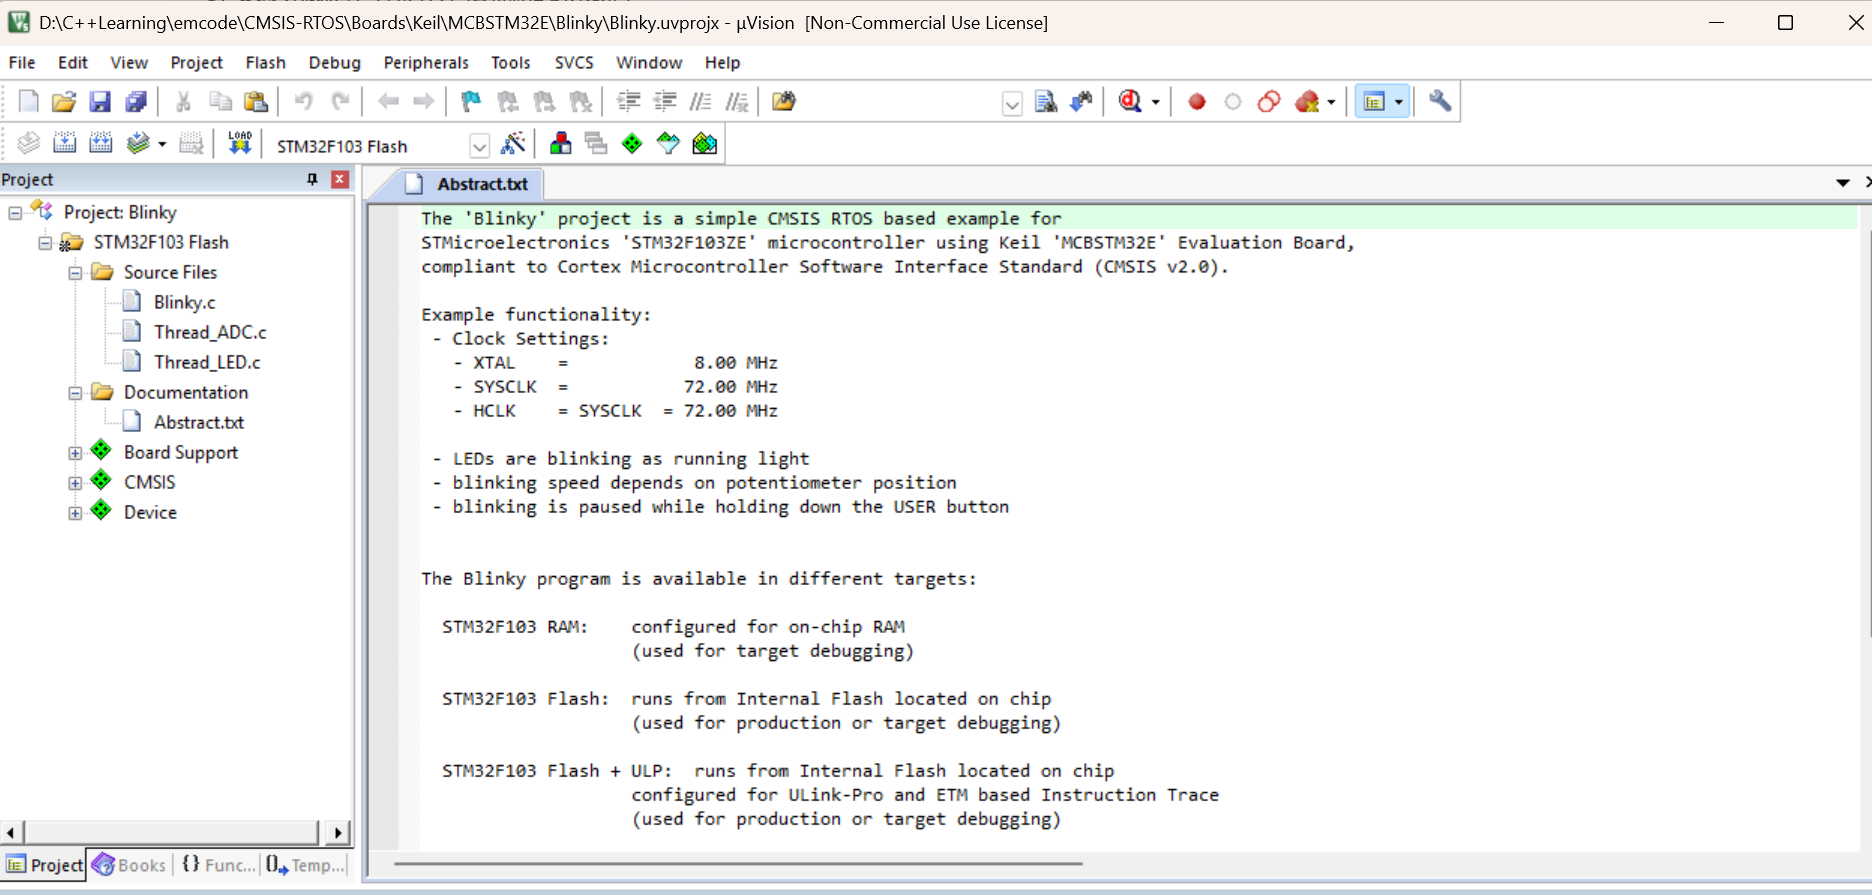Open the STM32F103 Flash target dropdown
This screenshot has width=1872, height=895.
[x=480, y=146]
